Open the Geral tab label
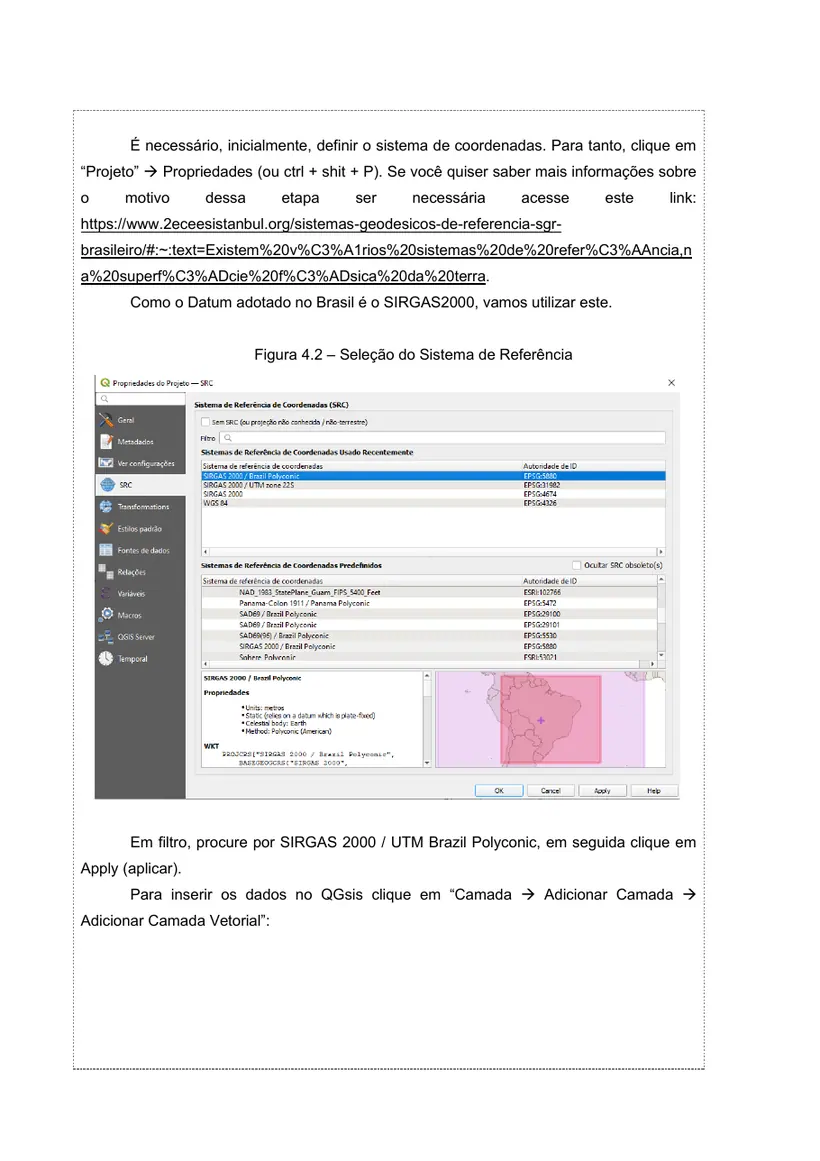 [126, 420]
